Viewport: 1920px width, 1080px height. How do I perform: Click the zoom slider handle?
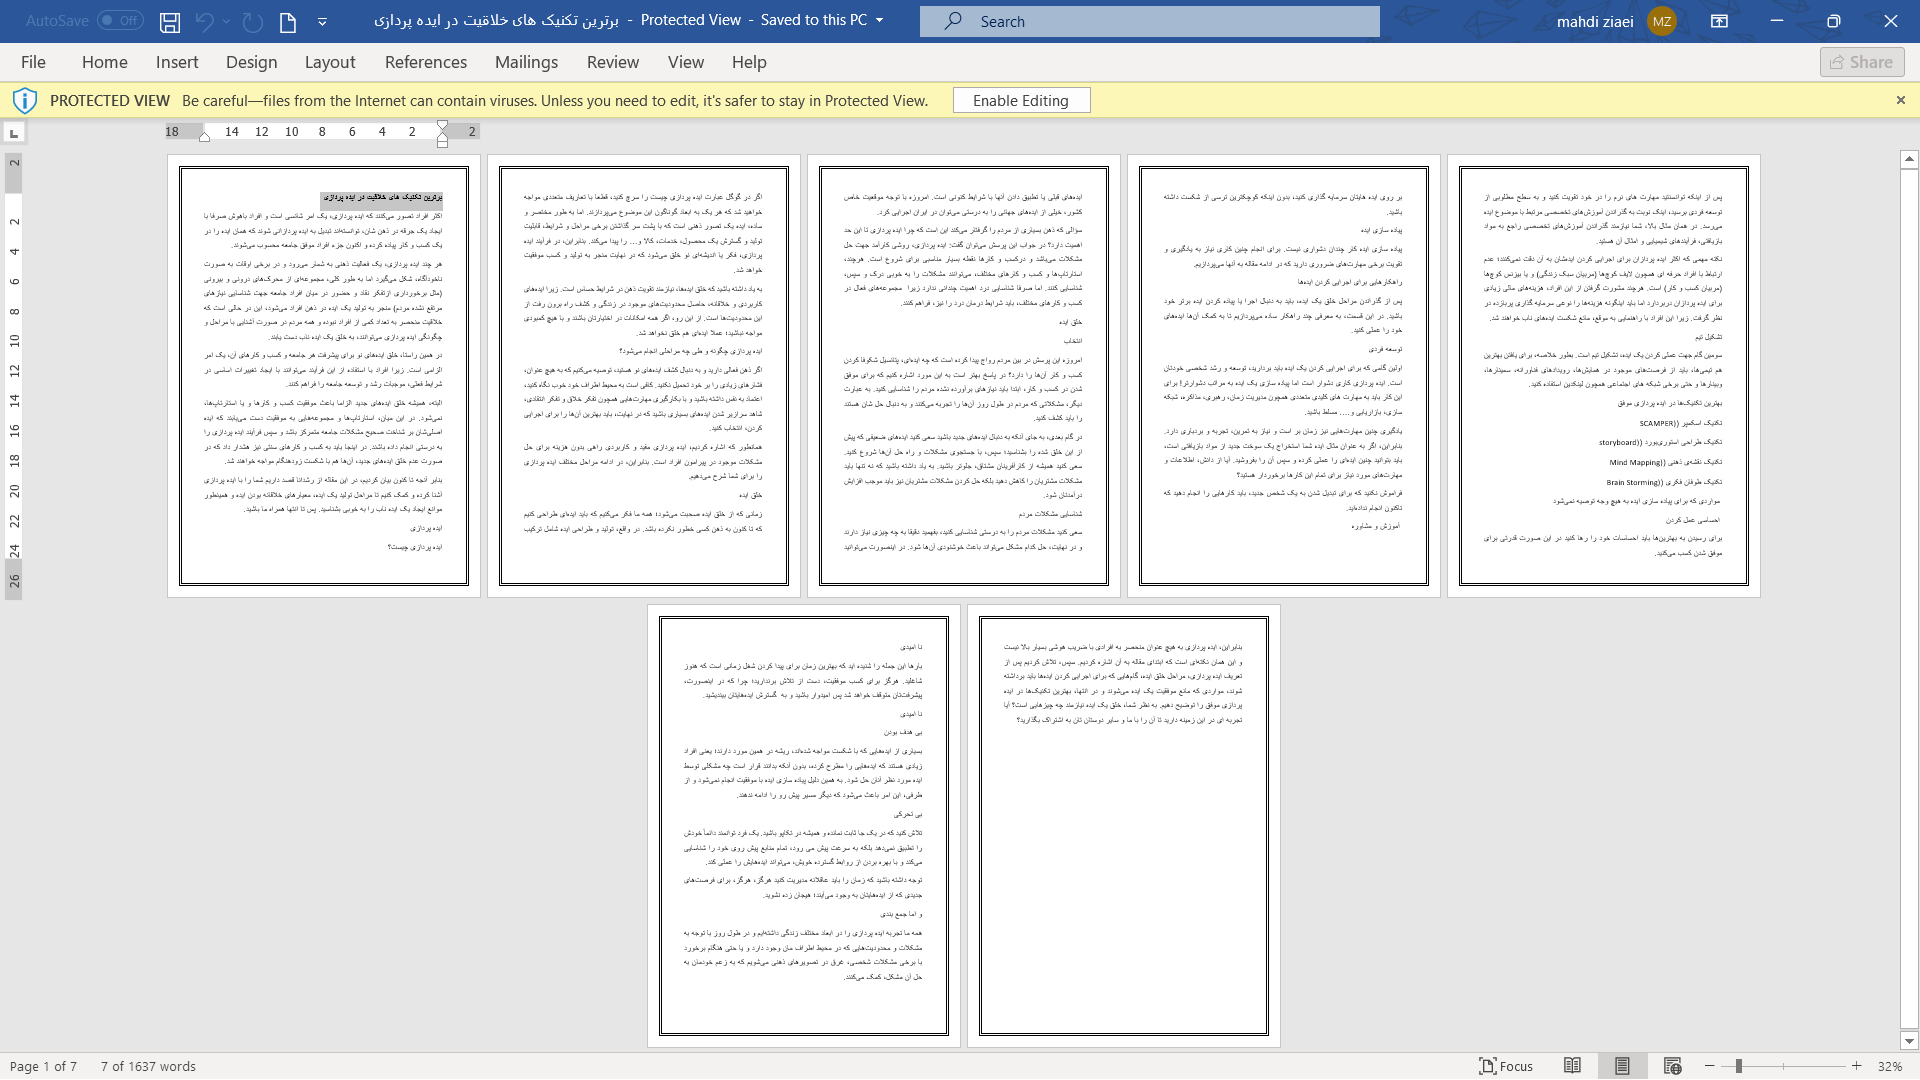coord(1739,1066)
